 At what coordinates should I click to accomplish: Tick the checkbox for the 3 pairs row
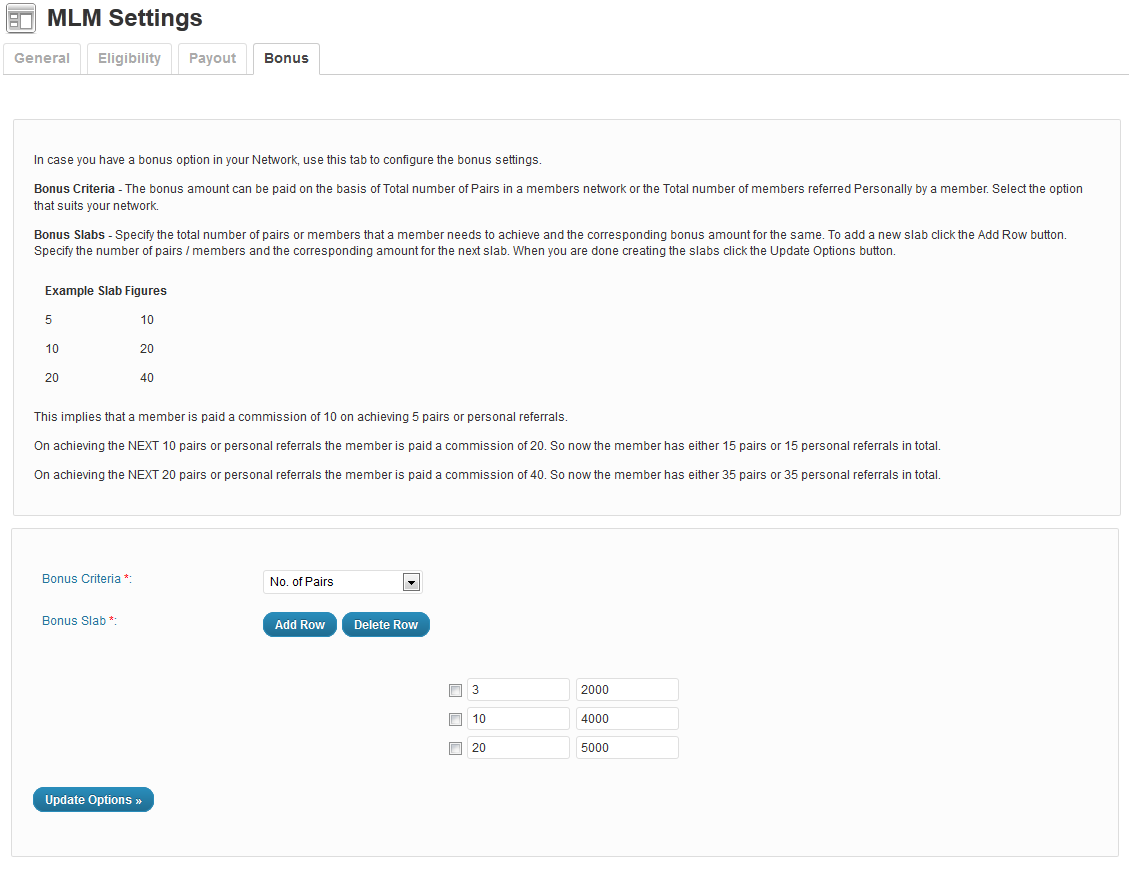click(x=455, y=691)
